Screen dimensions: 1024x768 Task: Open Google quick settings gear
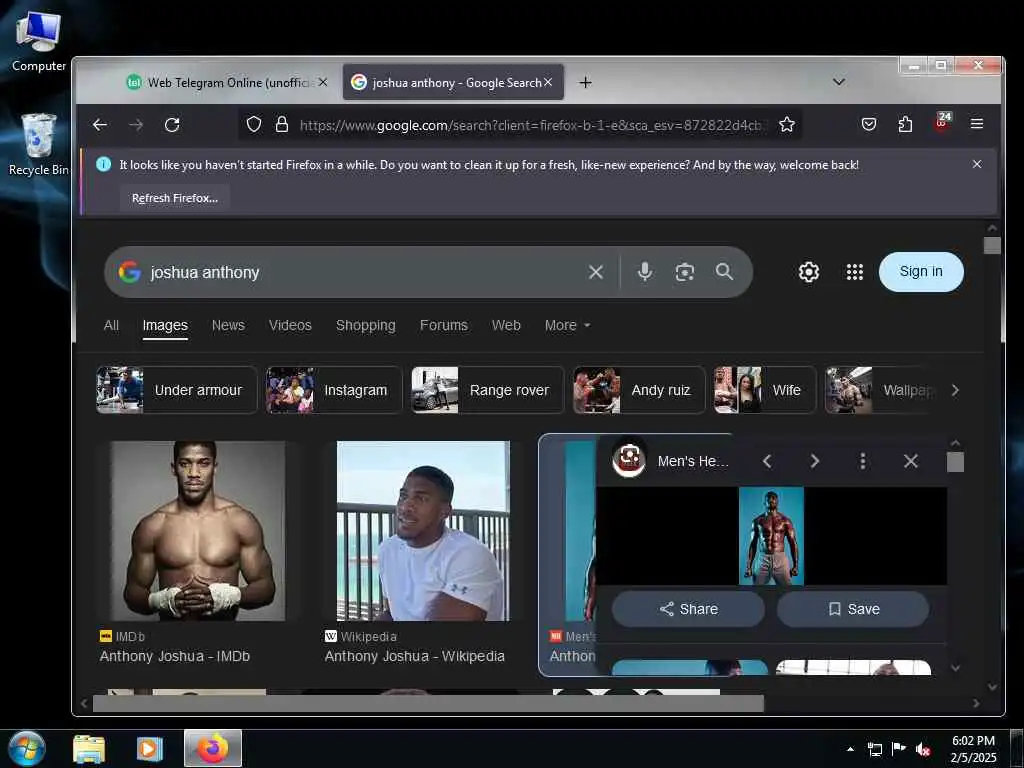[808, 272]
